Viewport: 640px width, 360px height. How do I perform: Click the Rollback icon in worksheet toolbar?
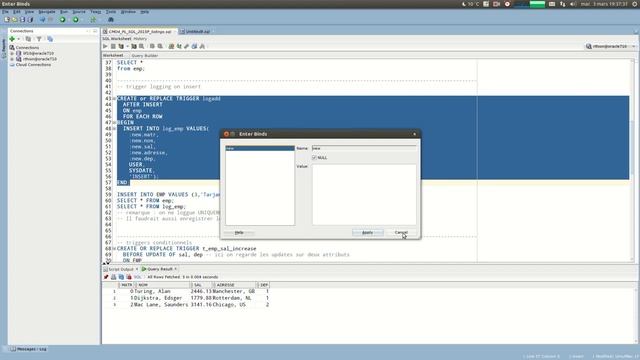[x=160, y=47]
